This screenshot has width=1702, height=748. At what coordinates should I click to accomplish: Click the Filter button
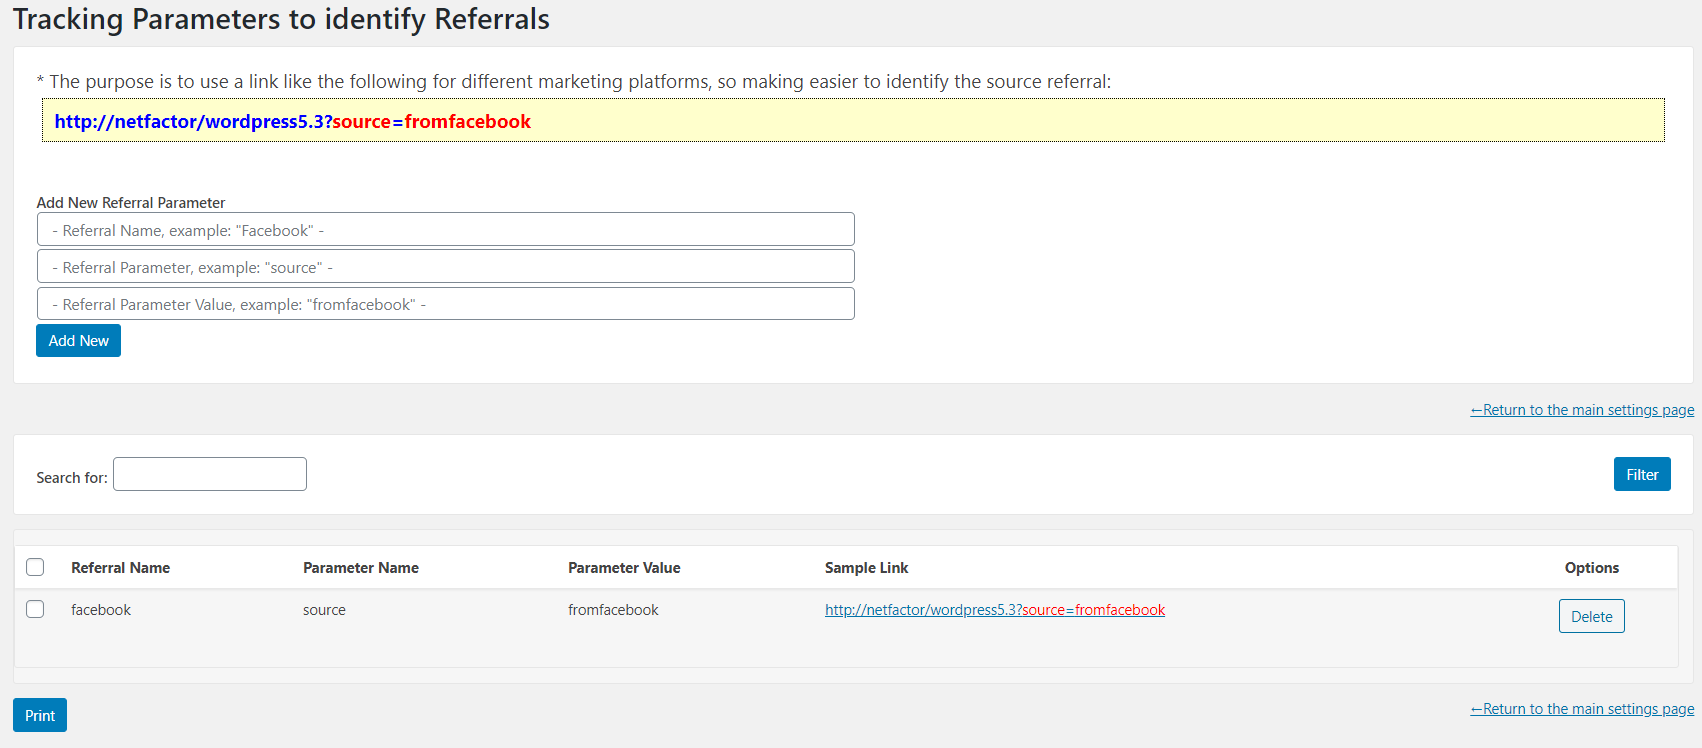[1642, 474]
